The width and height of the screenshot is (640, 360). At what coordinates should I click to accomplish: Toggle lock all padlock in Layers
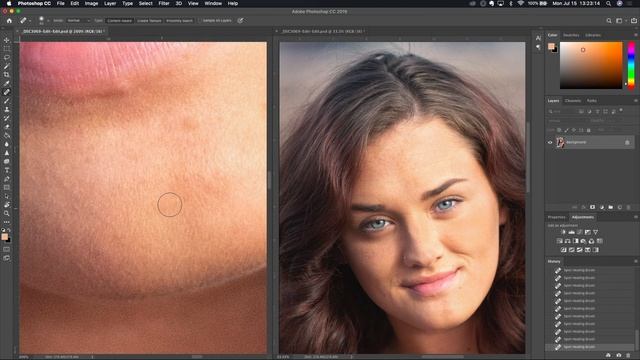(589, 130)
